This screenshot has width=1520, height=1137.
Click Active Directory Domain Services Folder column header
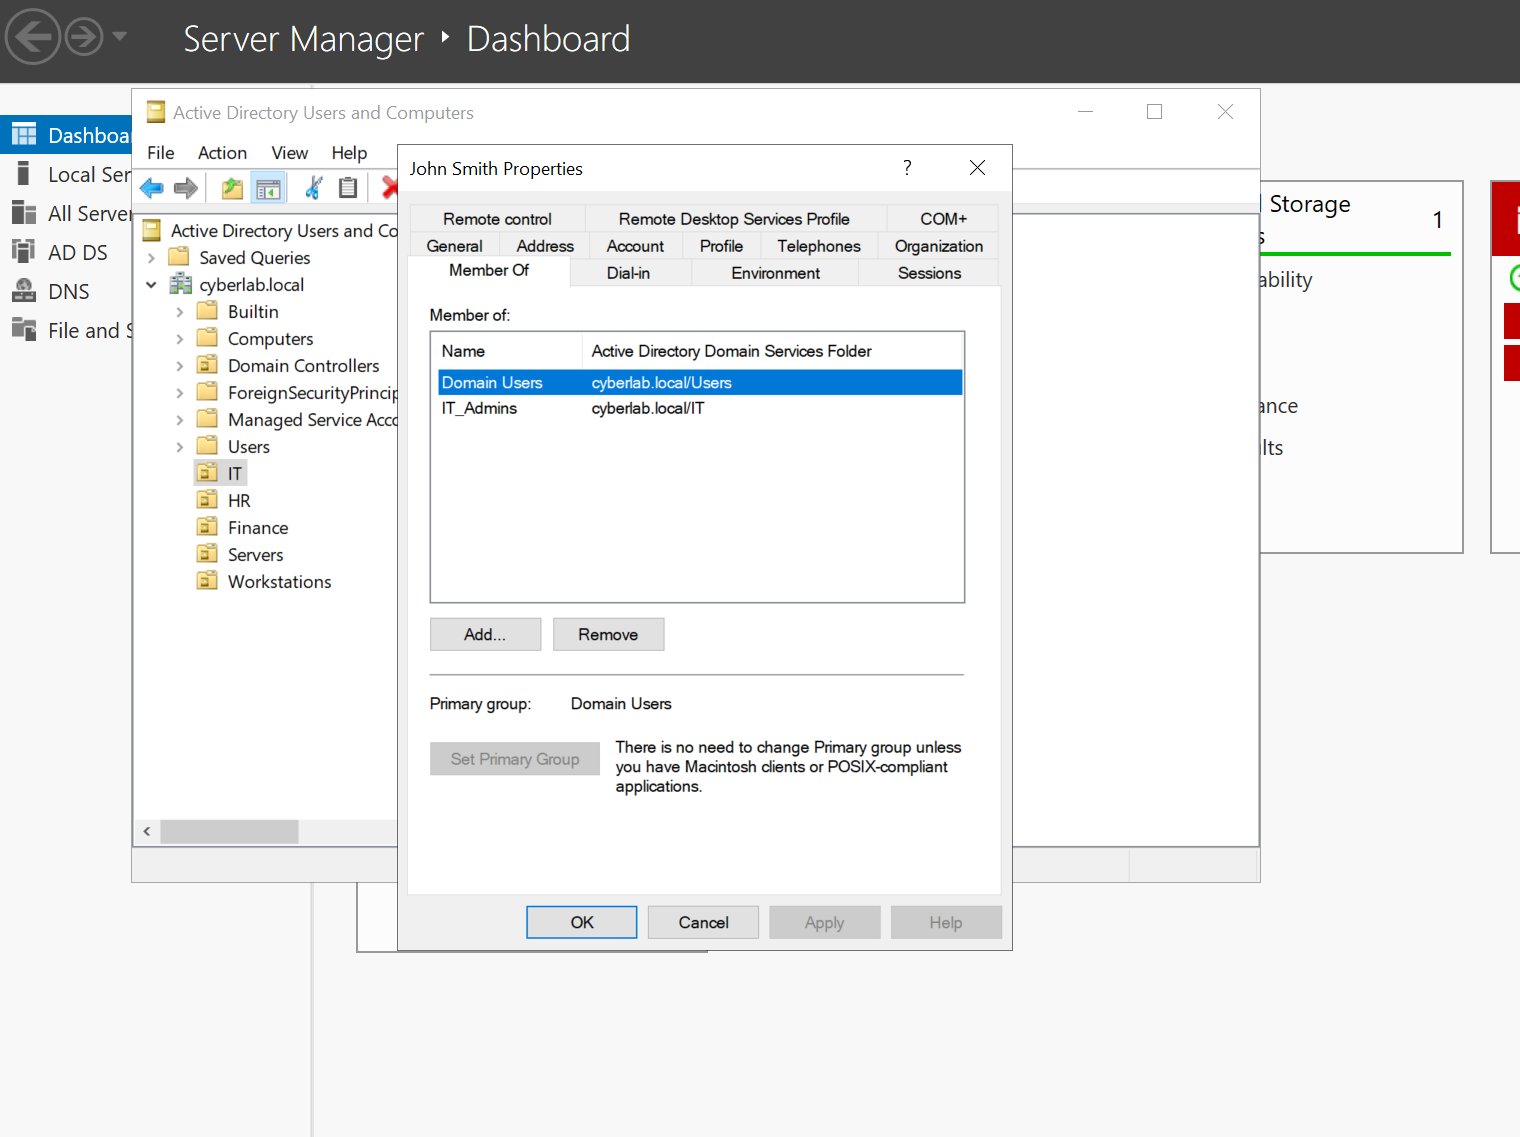(x=772, y=351)
